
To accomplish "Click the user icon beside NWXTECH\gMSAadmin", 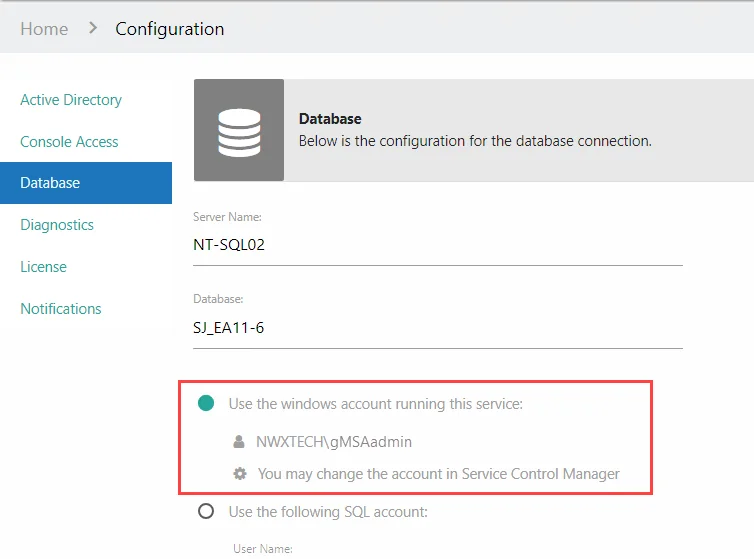I will pos(239,442).
